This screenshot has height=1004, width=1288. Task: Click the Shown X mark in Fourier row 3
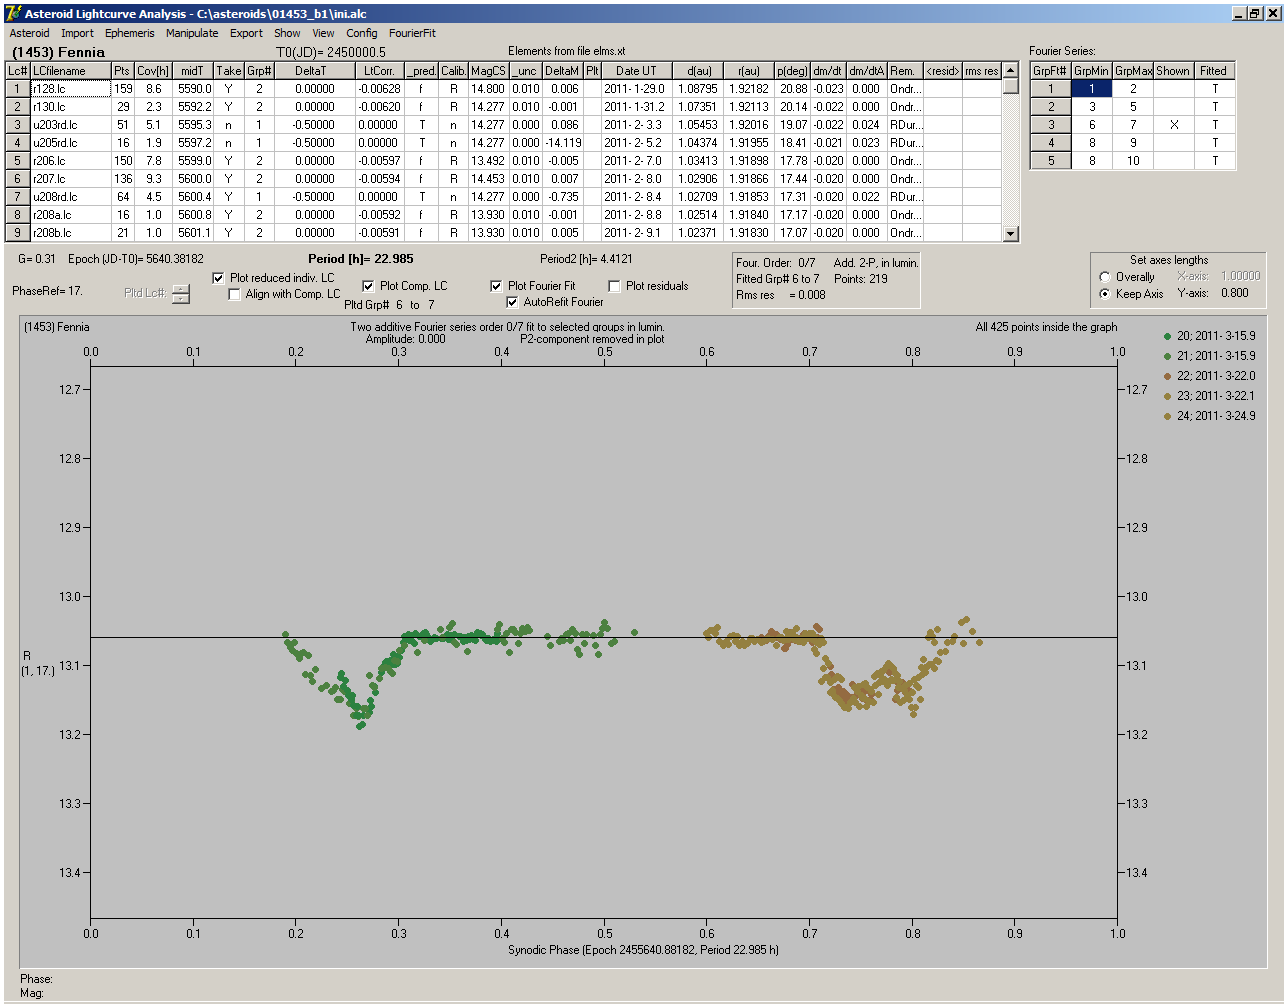pos(1174,125)
